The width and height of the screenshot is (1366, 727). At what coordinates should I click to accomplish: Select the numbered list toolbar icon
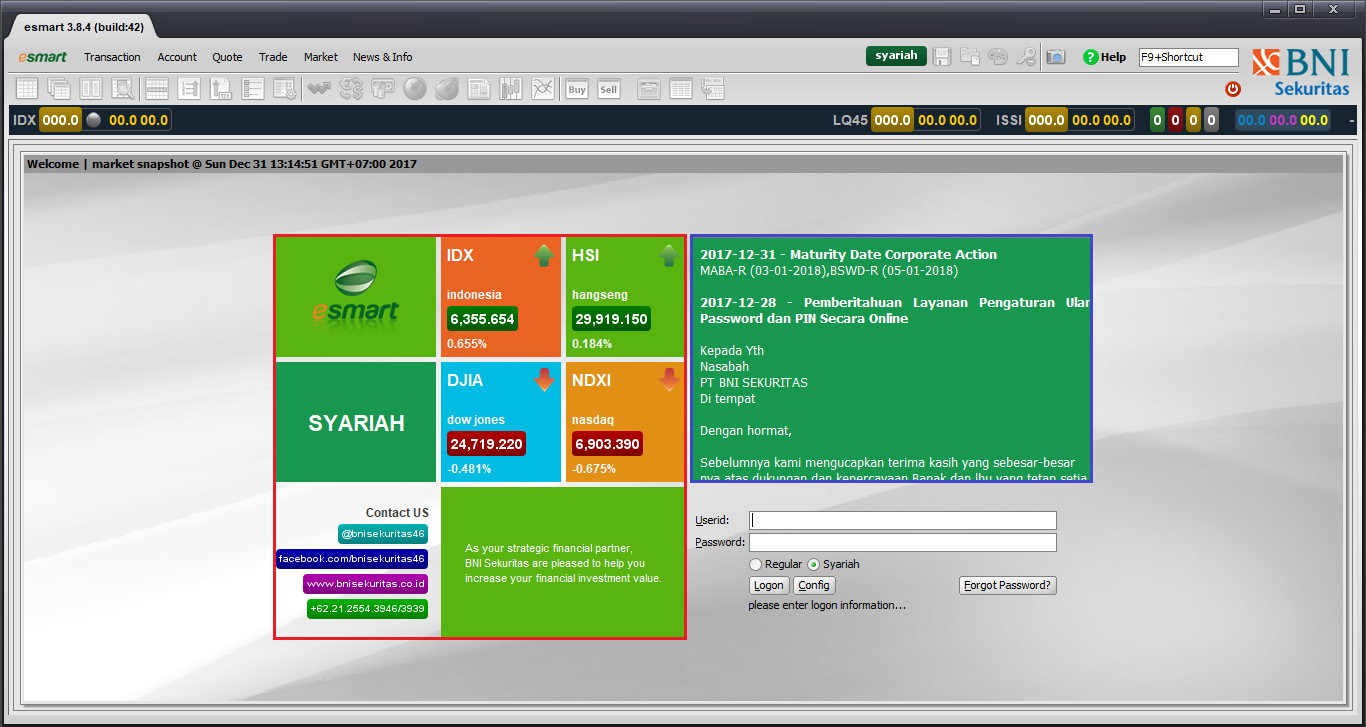189,89
